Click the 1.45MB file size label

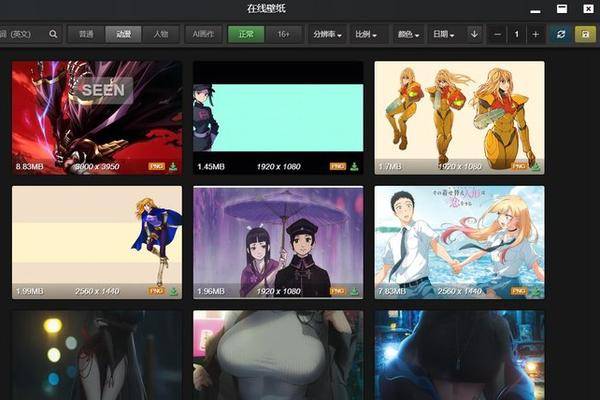coord(211,167)
